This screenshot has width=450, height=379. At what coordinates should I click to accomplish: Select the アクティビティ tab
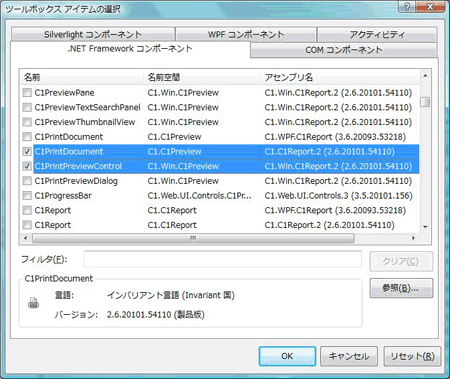click(377, 34)
